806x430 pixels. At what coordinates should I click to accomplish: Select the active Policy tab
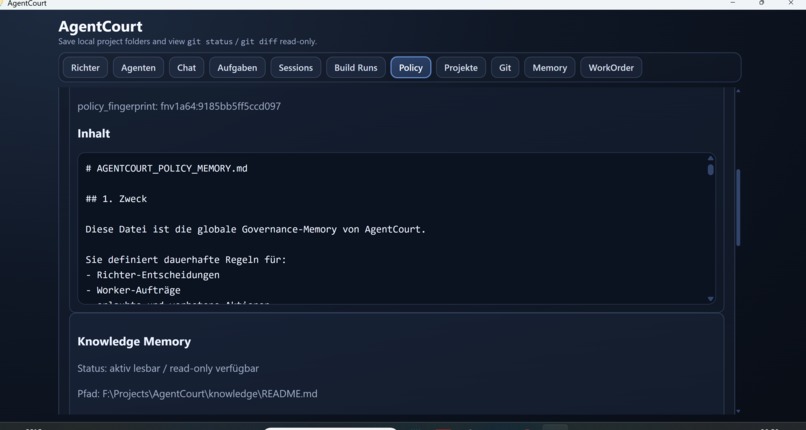coord(411,67)
